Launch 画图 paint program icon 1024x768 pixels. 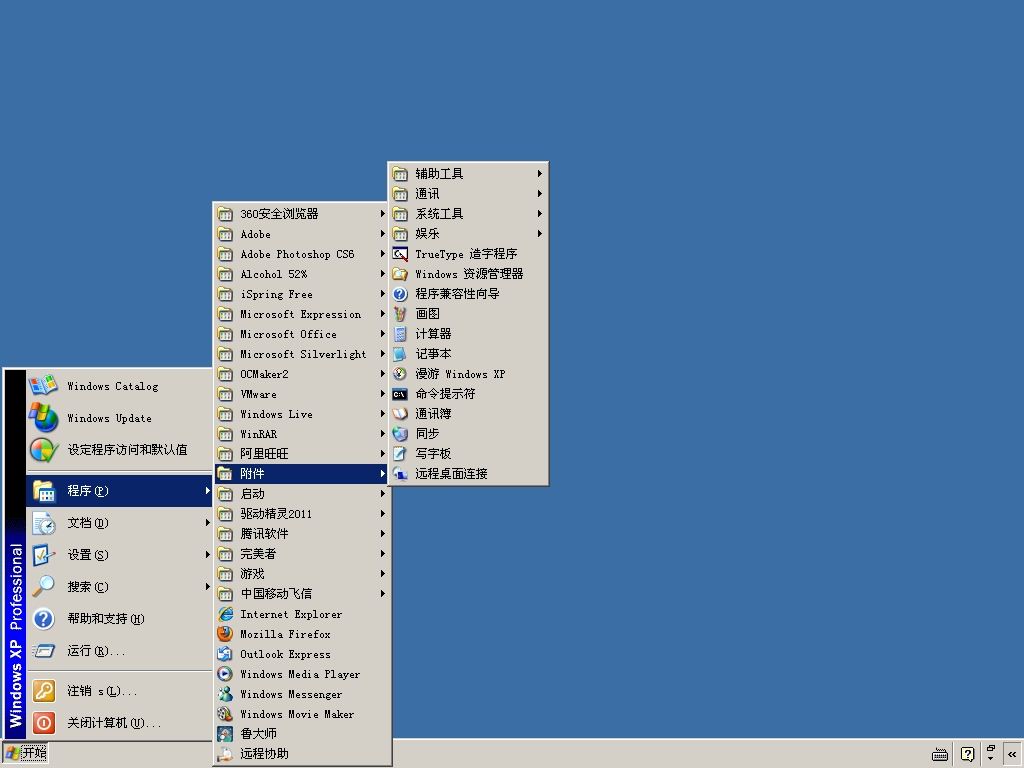tap(400, 314)
